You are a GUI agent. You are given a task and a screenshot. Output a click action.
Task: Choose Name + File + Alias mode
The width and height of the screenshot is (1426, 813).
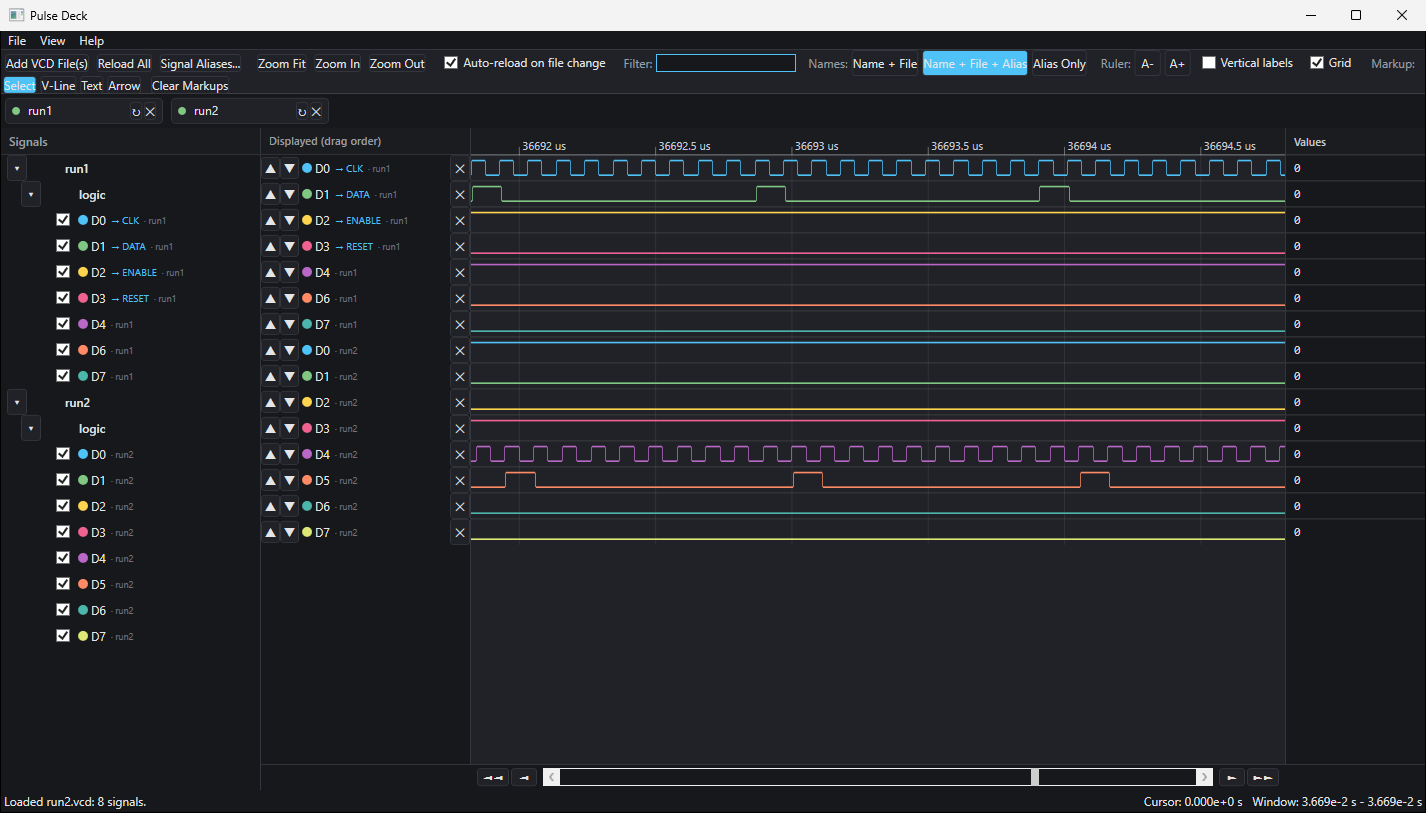click(975, 64)
